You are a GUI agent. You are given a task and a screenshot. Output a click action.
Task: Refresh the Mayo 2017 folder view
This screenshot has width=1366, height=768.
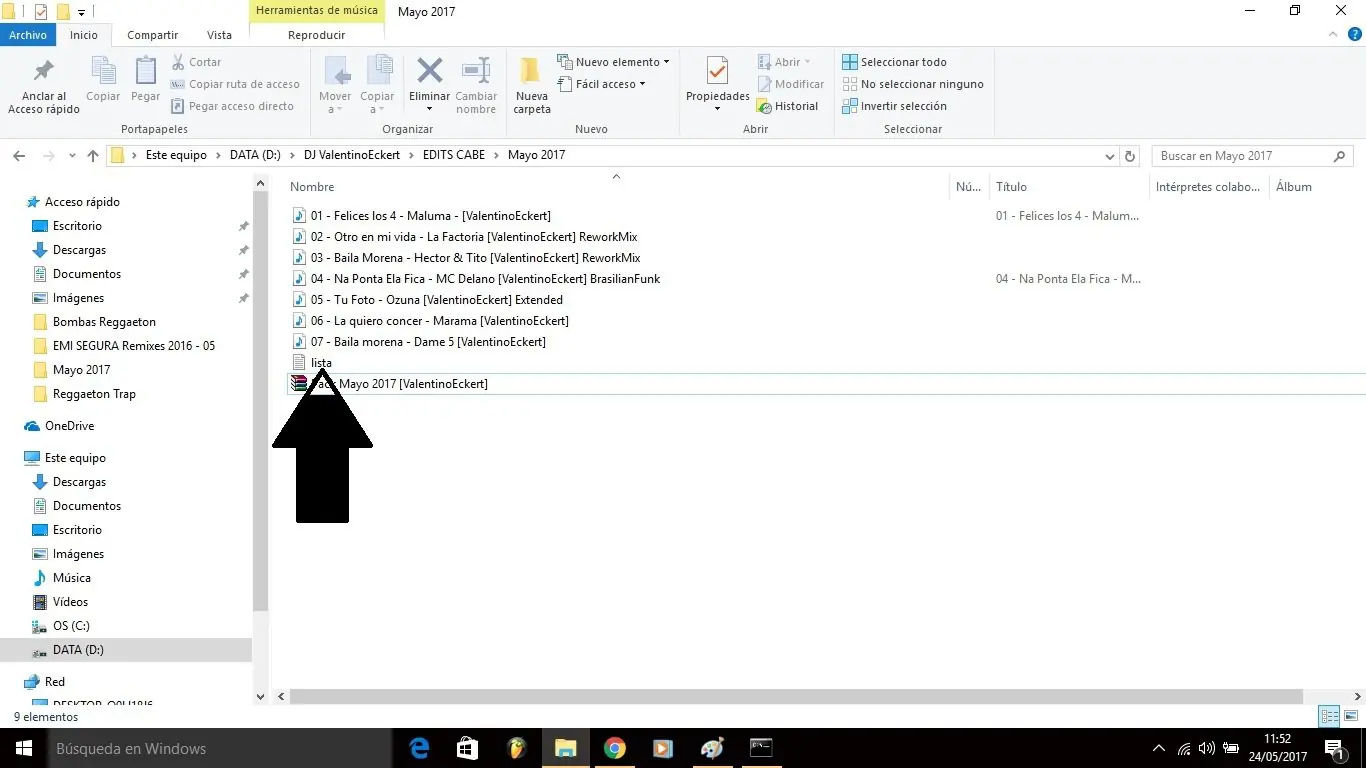(x=1130, y=156)
